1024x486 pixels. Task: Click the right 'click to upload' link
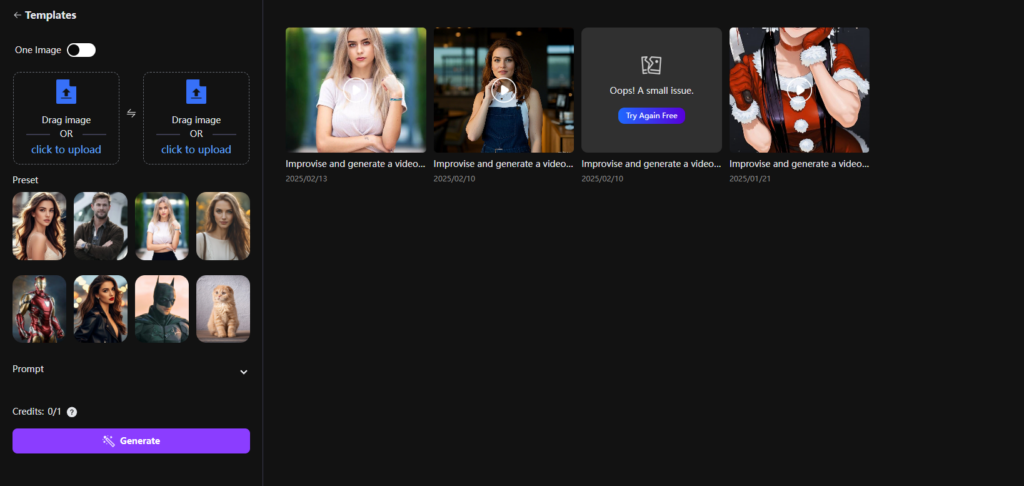(196, 150)
